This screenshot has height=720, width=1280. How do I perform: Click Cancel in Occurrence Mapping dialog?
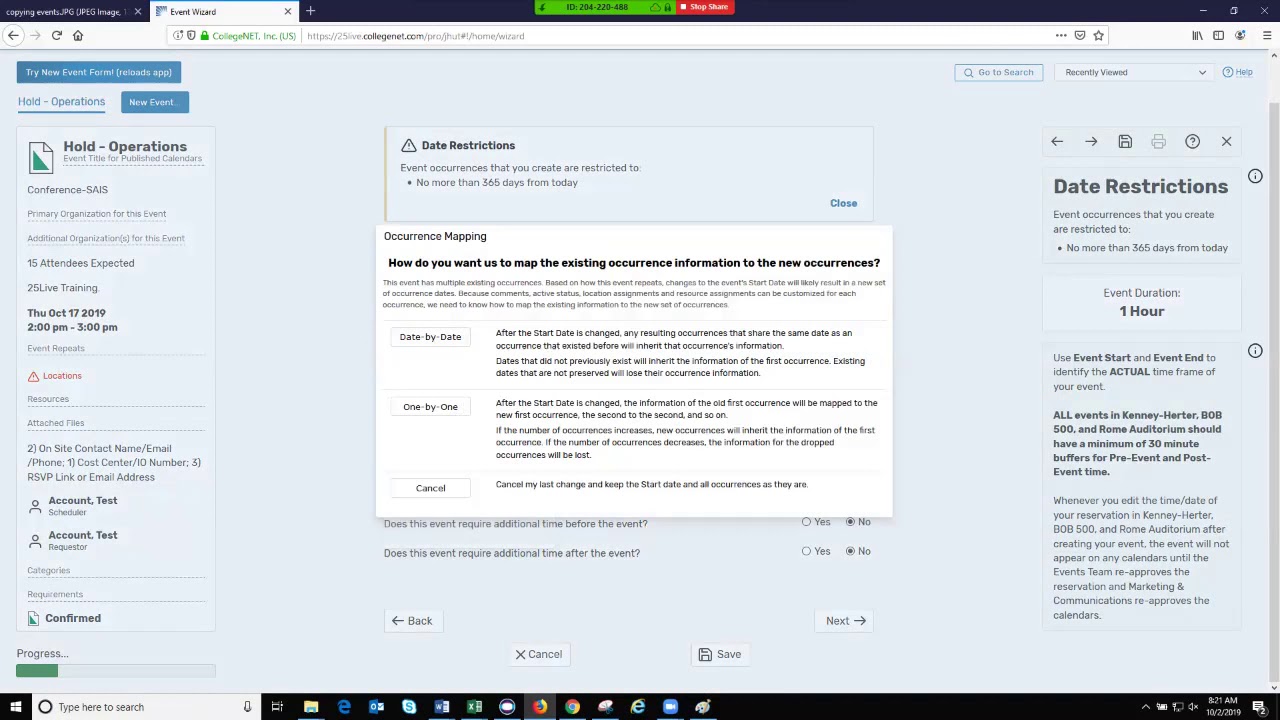click(x=430, y=488)
